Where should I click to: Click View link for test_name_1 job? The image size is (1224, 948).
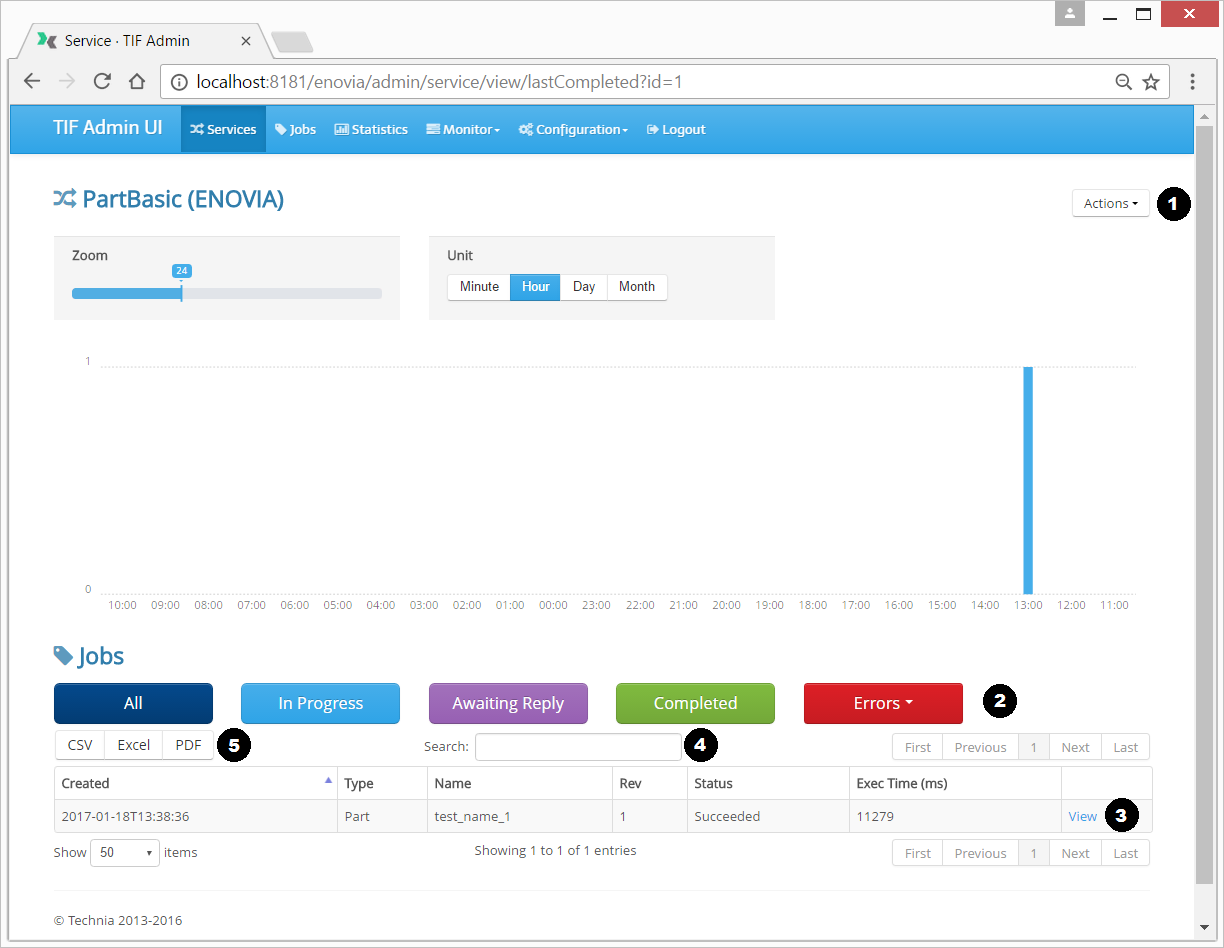(x=1082, y=817)
